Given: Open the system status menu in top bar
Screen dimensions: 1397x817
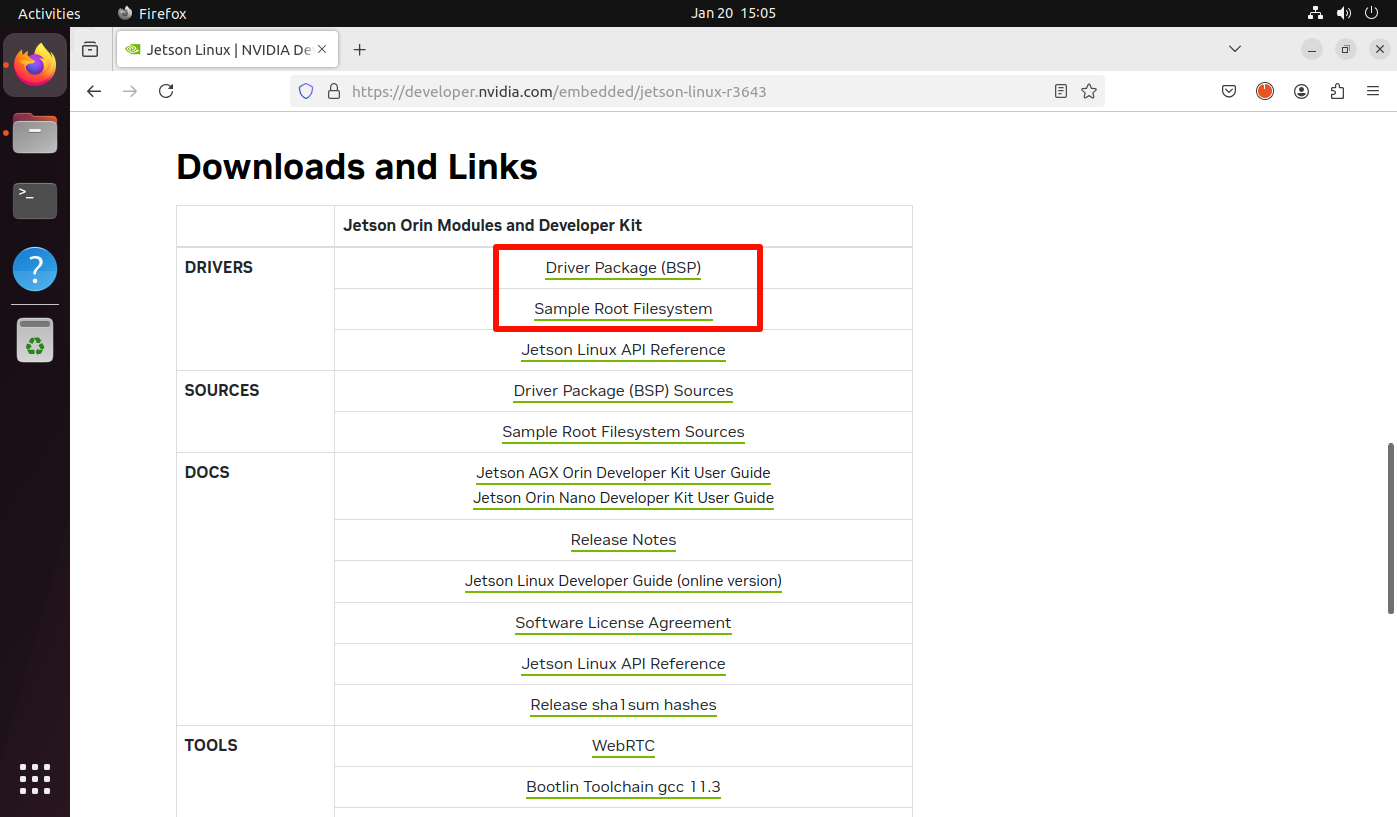Looking at the screenshot, I should 1344,13.
